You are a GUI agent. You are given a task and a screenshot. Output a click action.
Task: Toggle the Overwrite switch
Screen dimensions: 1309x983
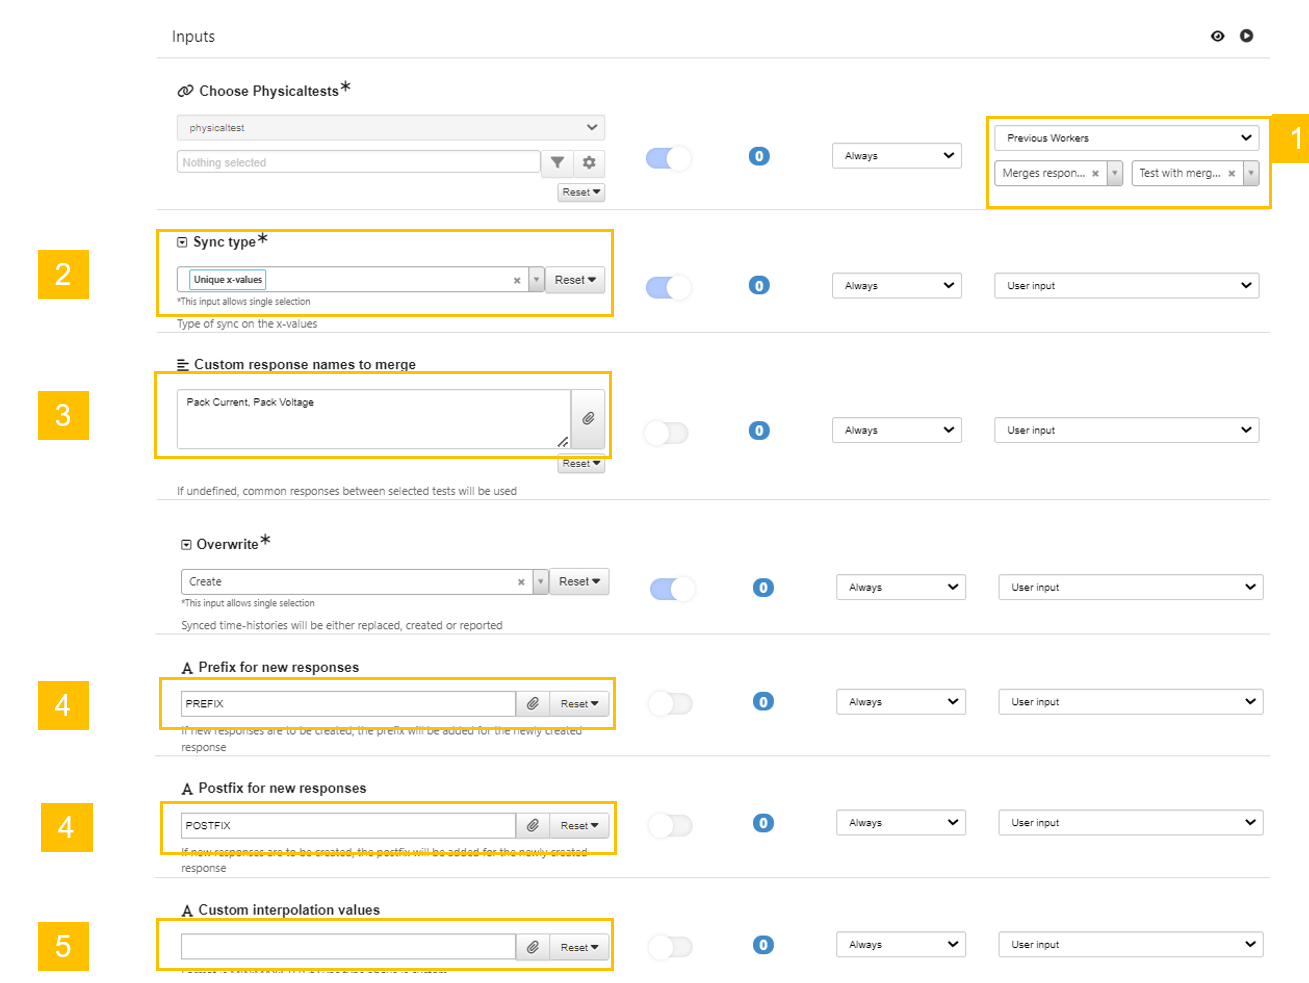pos(672,589)
